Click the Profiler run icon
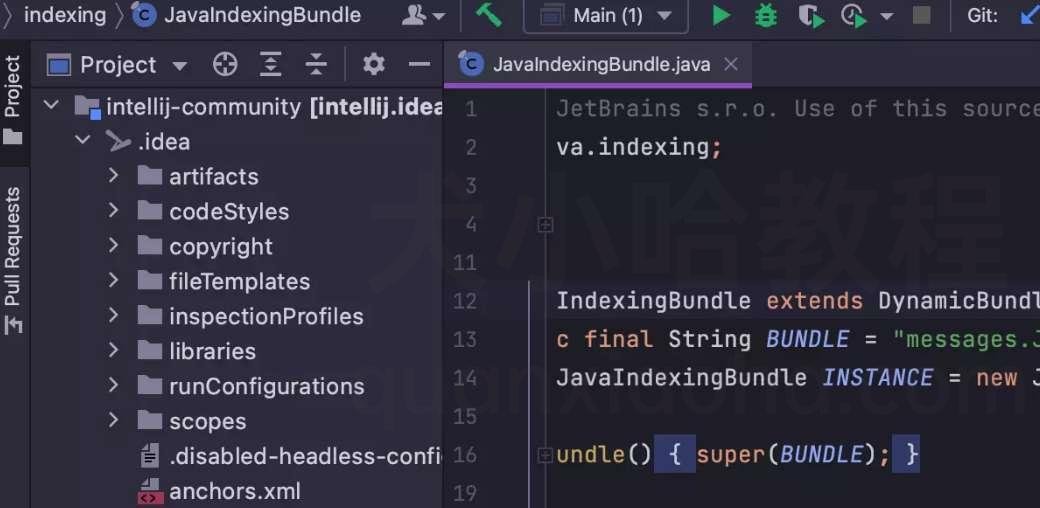Viewport: 1040px width, 508px height. [854, 15]
